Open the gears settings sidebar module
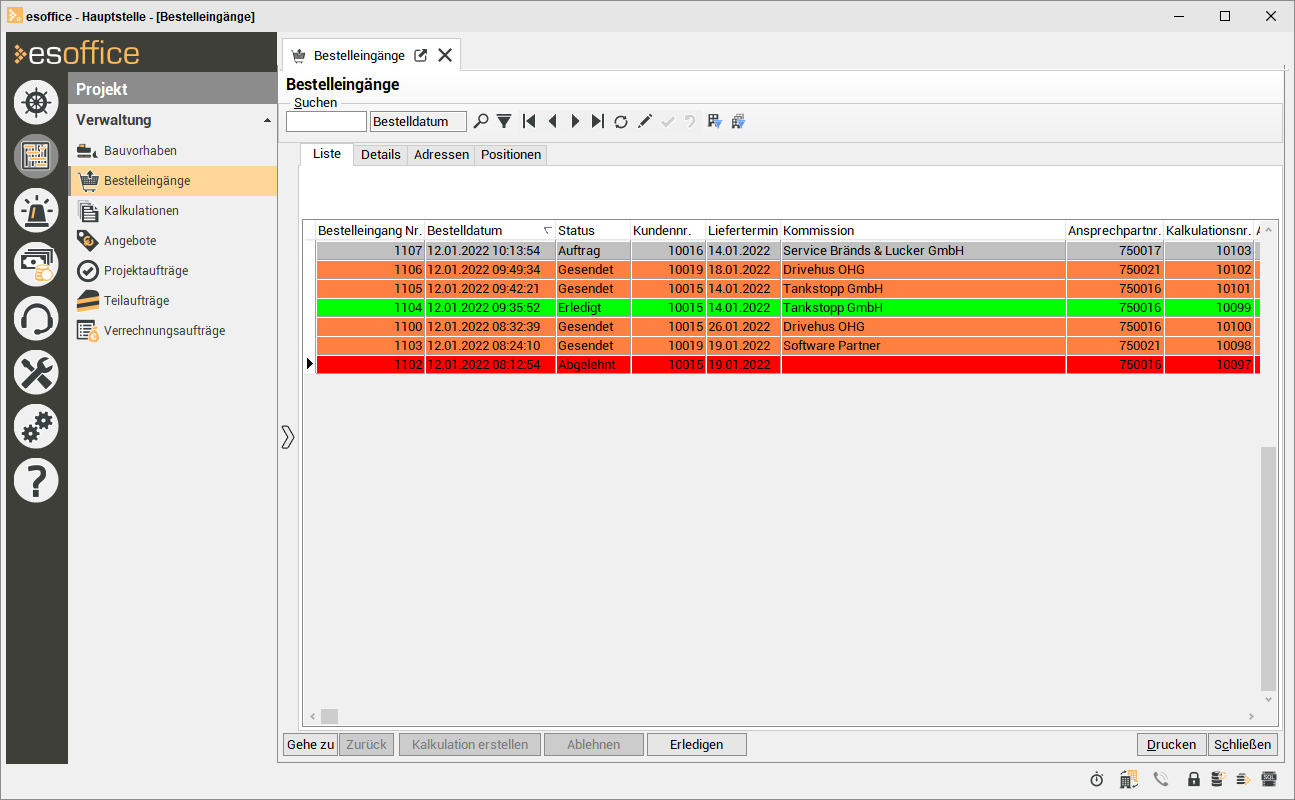This screenshot has height=800, width=1295. pyautogui.click(x=36, y=426)
